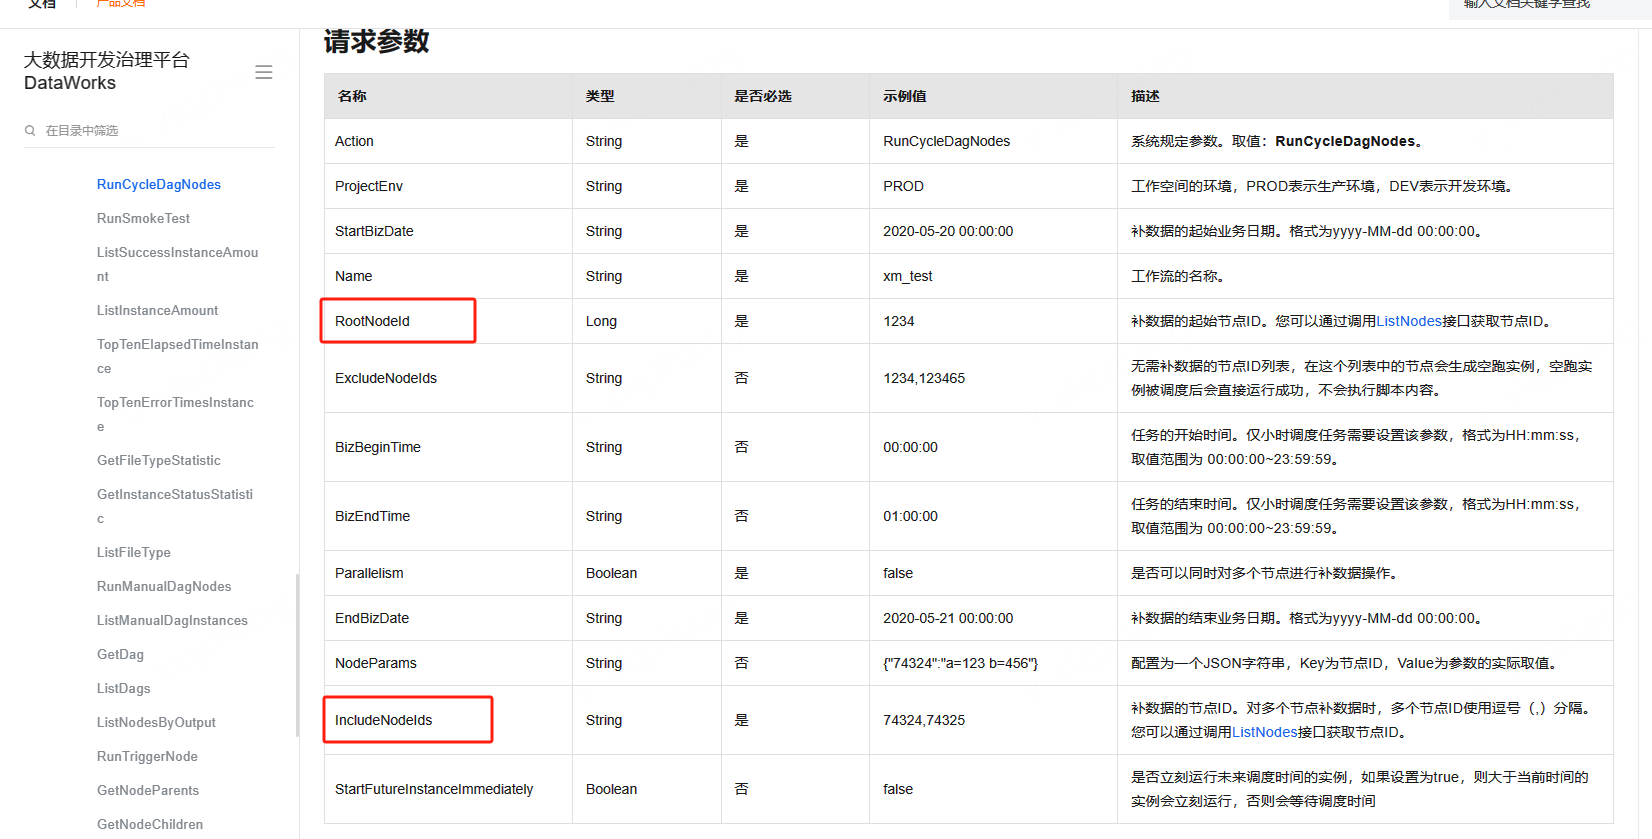Select the BizBeginTime parameter name cell
The width and height of the screenshot is (1652, 839).
448,447
